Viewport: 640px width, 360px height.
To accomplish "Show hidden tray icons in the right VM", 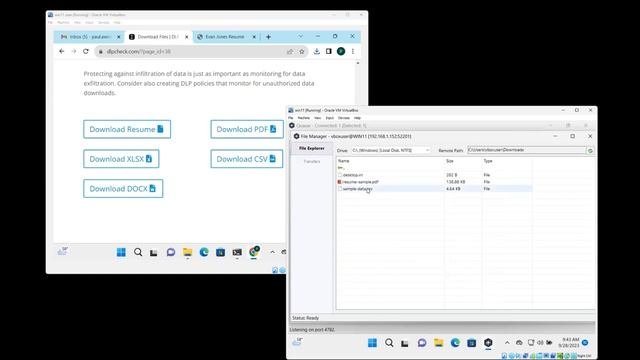I will point(507,343).
